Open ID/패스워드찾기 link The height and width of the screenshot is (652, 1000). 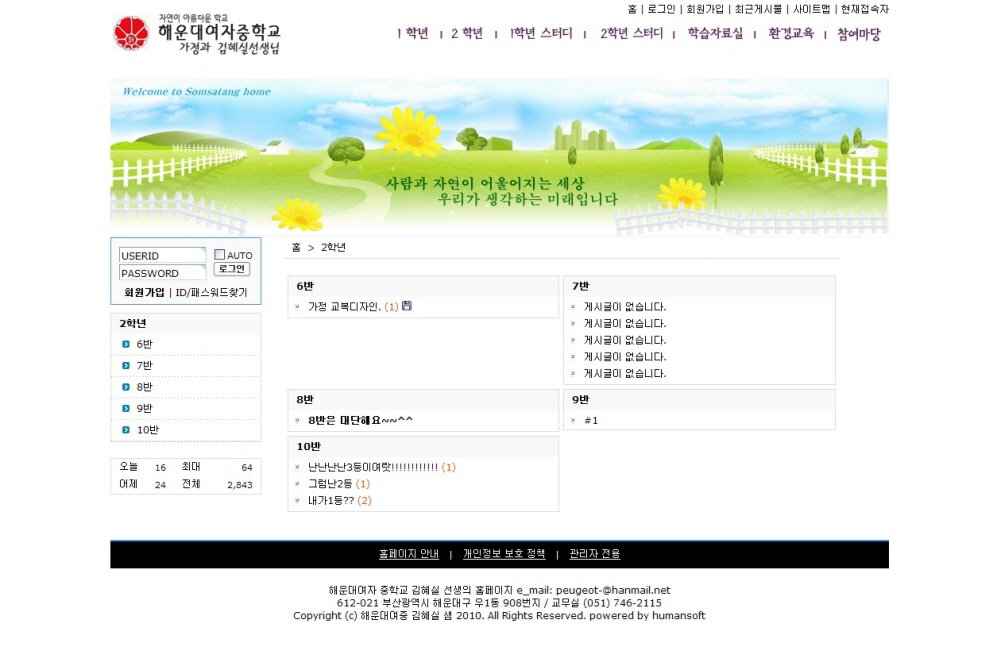tap(211, 292)
